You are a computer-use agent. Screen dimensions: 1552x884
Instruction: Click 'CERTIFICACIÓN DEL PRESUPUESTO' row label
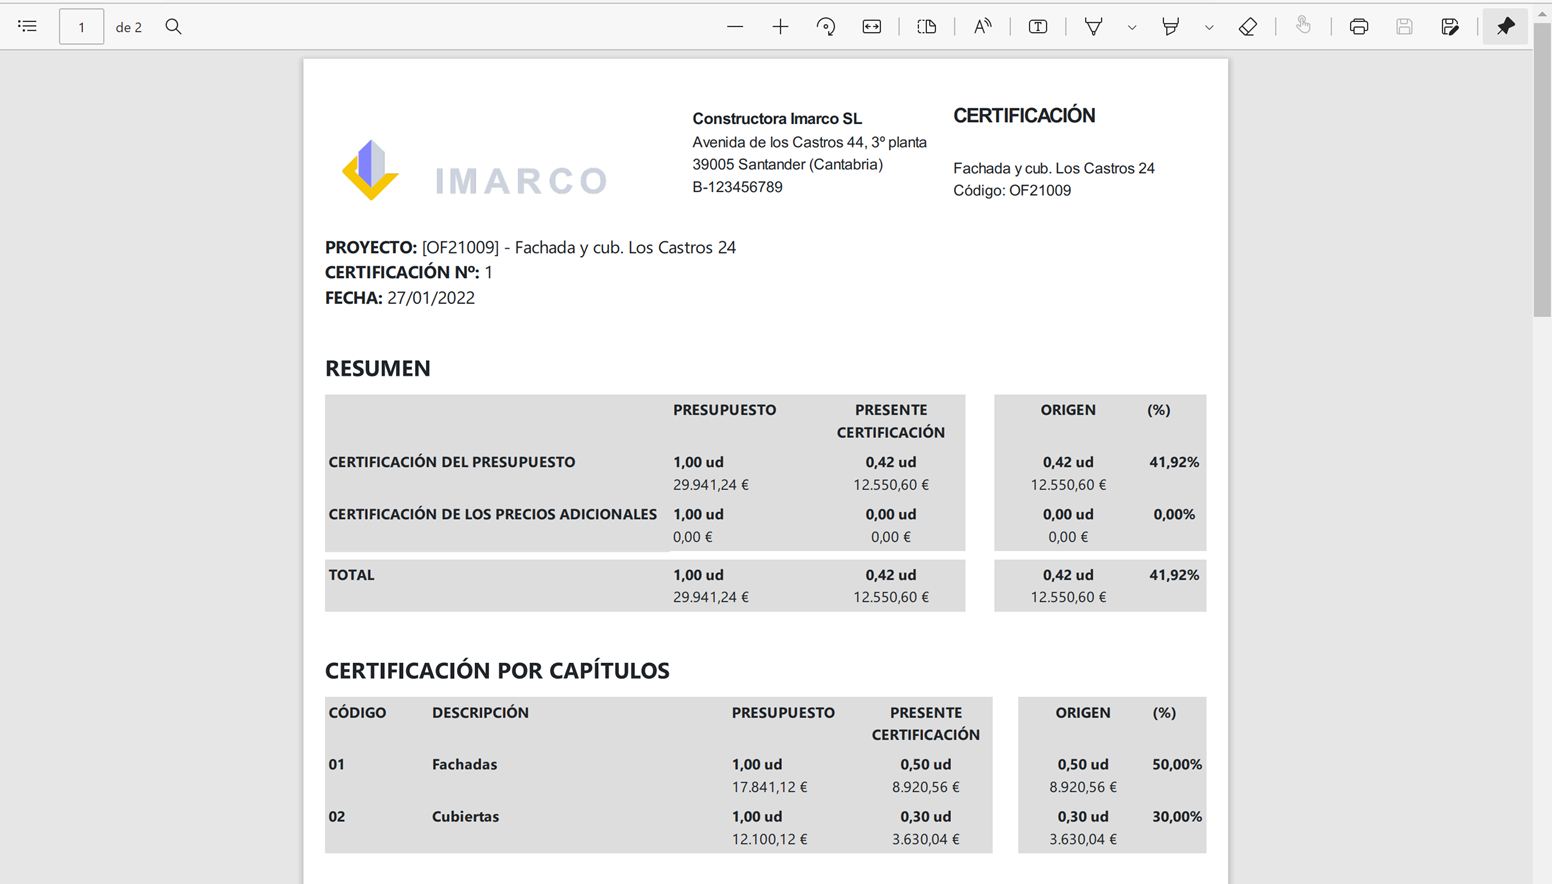tap(452, 462)
